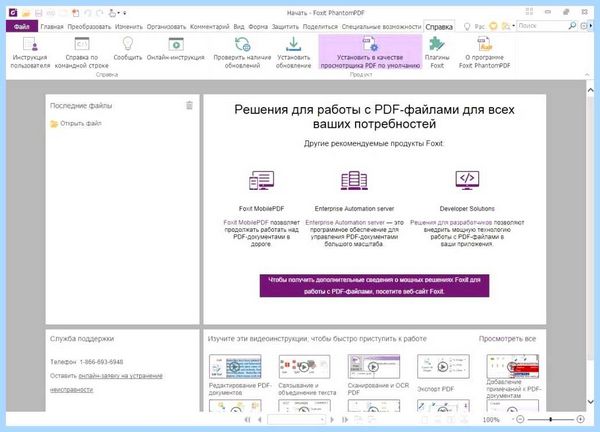Click the Поиск search input field
600x432 pixels.
541,26
